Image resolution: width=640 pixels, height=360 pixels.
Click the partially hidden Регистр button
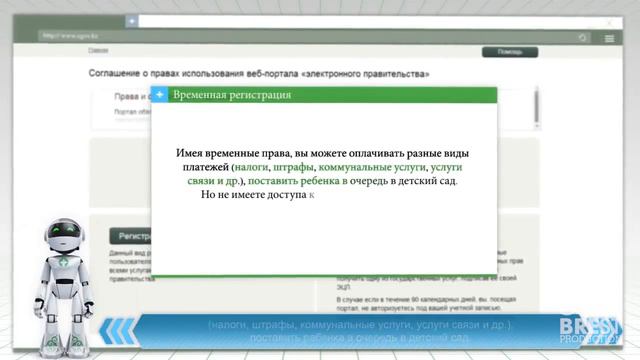point(130,236)
